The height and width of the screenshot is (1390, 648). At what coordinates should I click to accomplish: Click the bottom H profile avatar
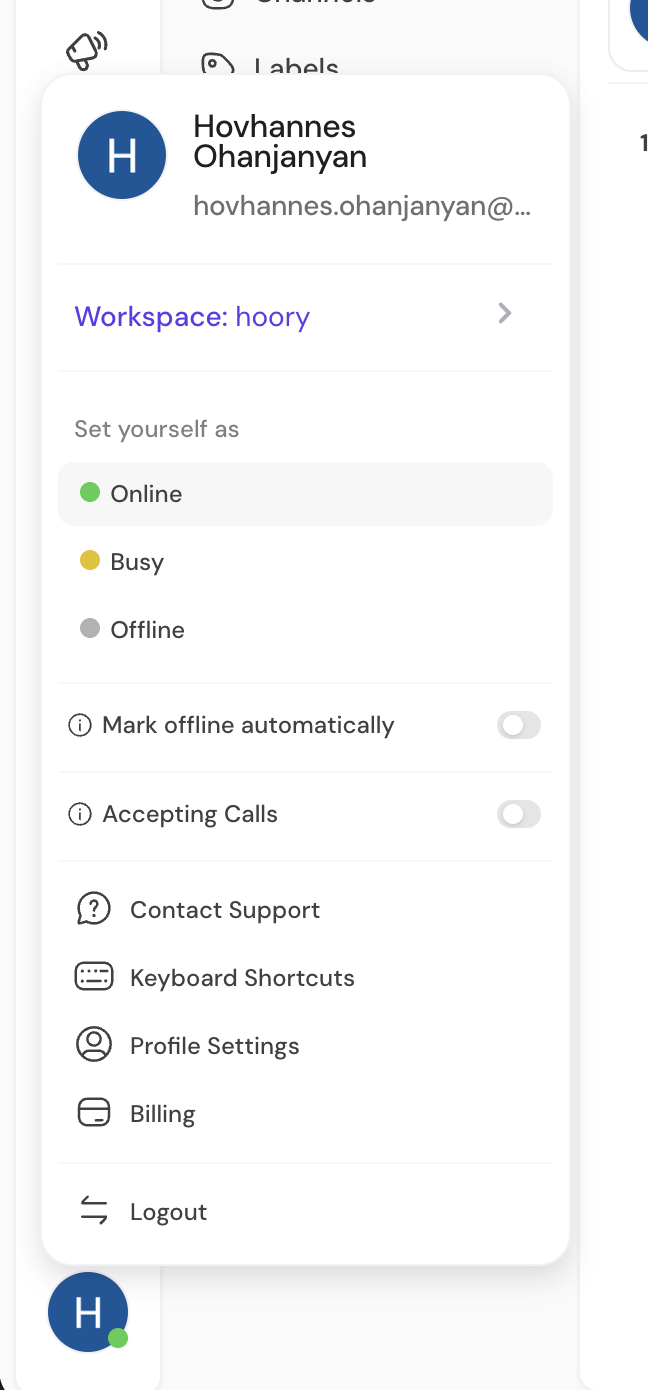click(x=88, y=1311)
